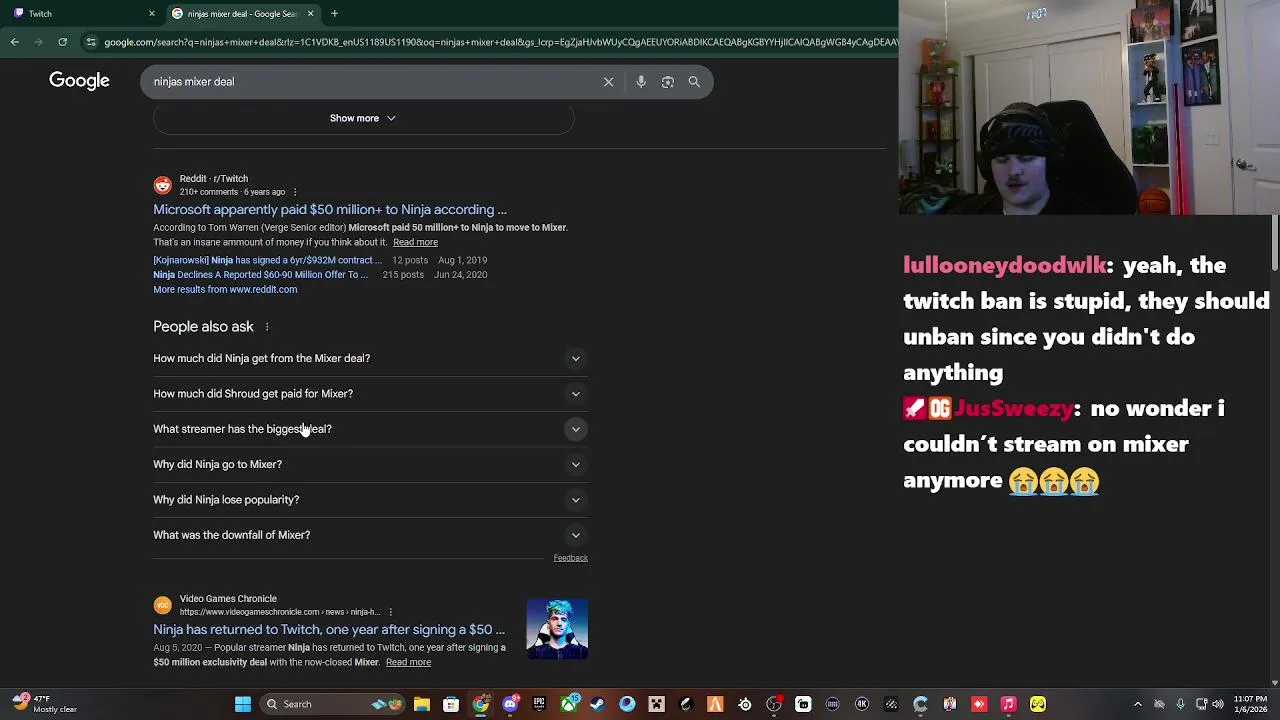Open Google Lens image search icon
The height and width of the screenshot is (720, 1280).
pyautogui.click(x=668, y=82)
